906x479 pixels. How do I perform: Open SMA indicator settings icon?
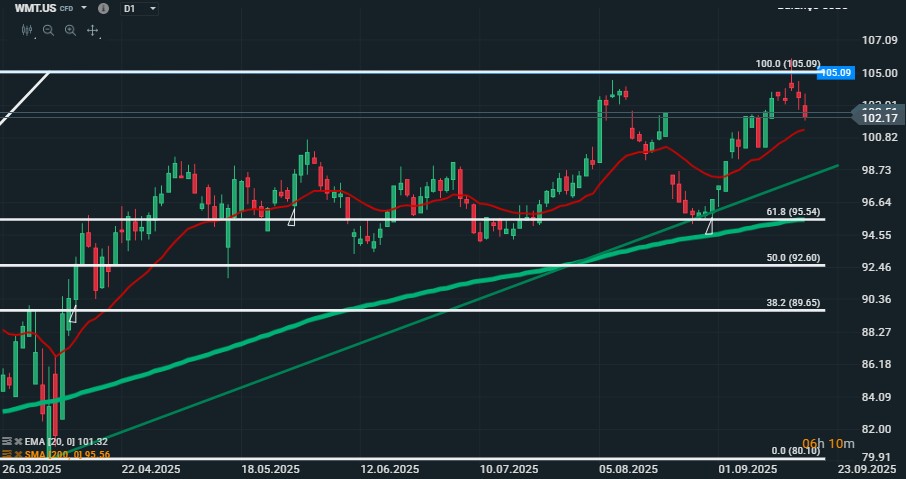coord(7,454)
